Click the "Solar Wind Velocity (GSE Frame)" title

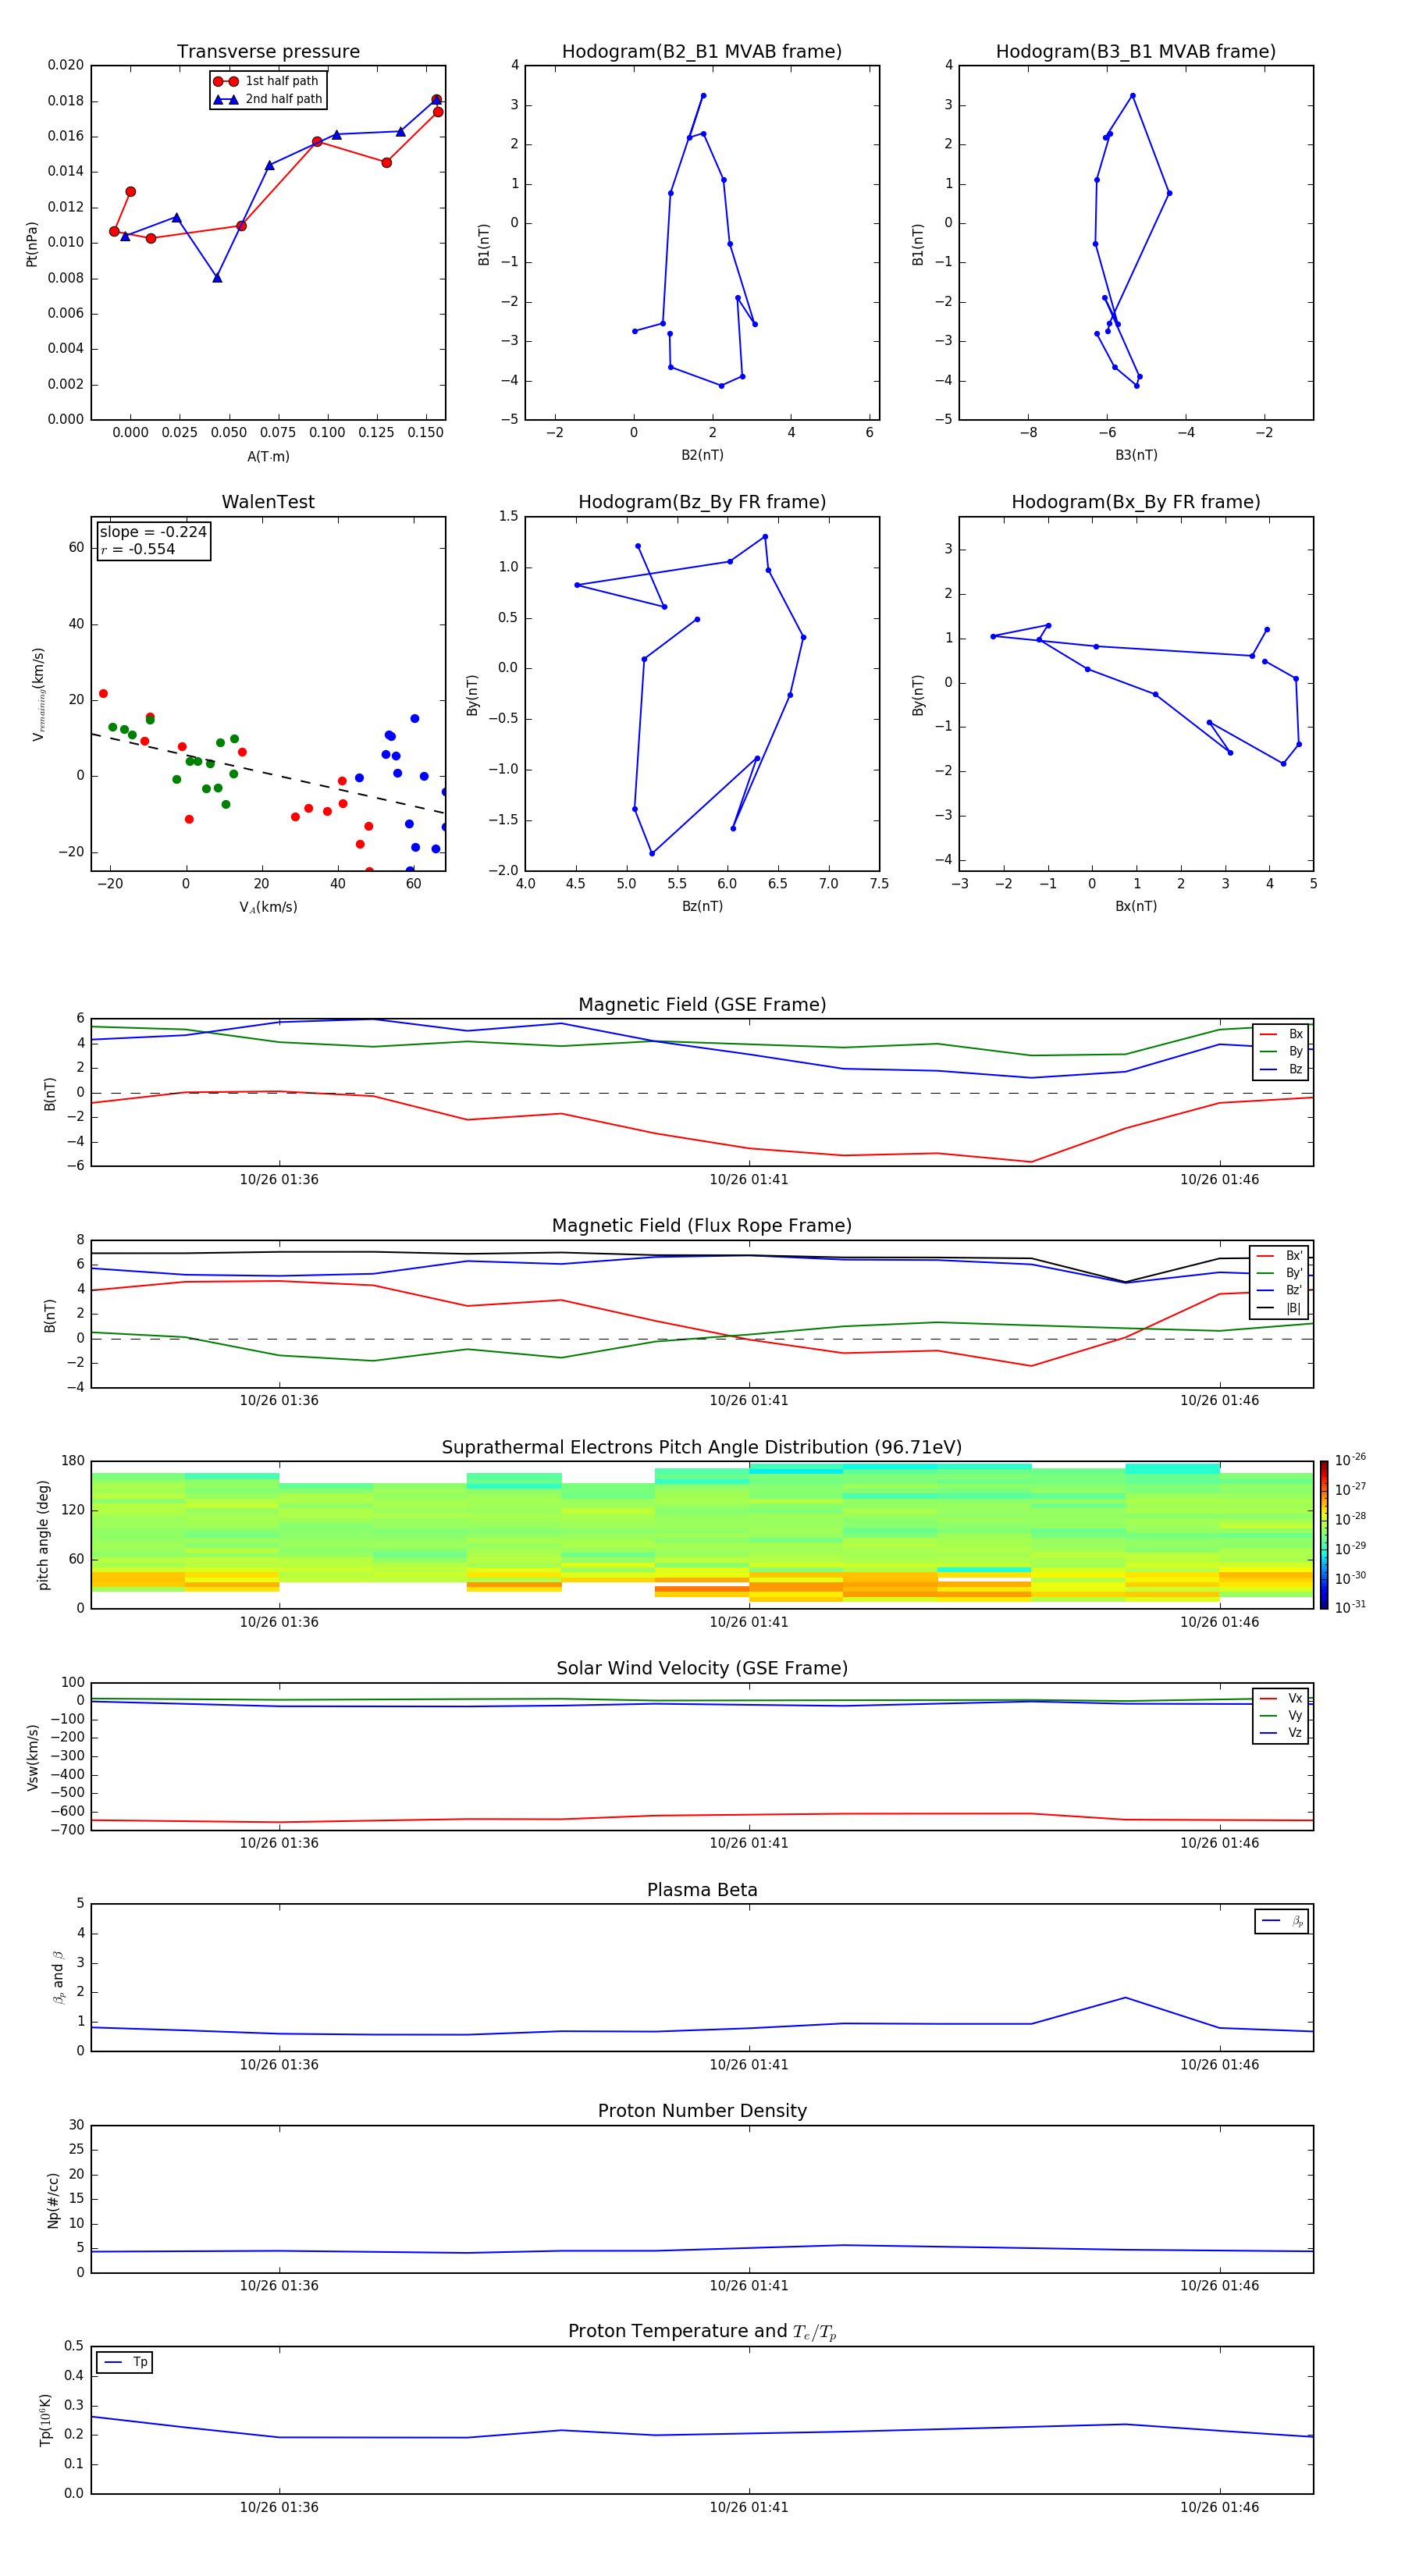pos(702,1669)
